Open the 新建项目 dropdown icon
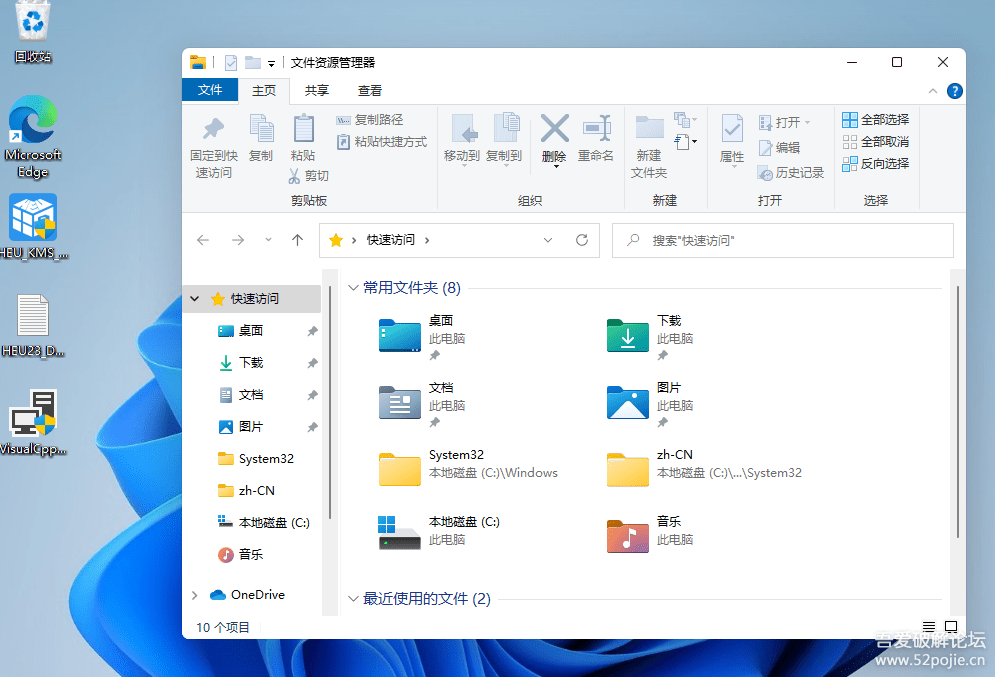The height and width of the screenshot is (677, 995). tap(685, 119)
